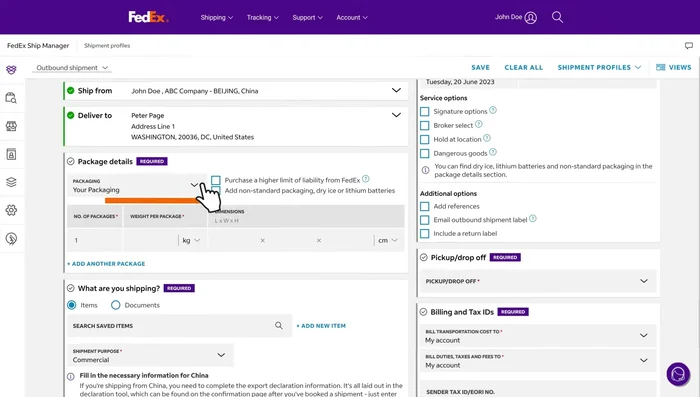
Task: Tick the Hold at location checkbox
Action: coord(425,139)
